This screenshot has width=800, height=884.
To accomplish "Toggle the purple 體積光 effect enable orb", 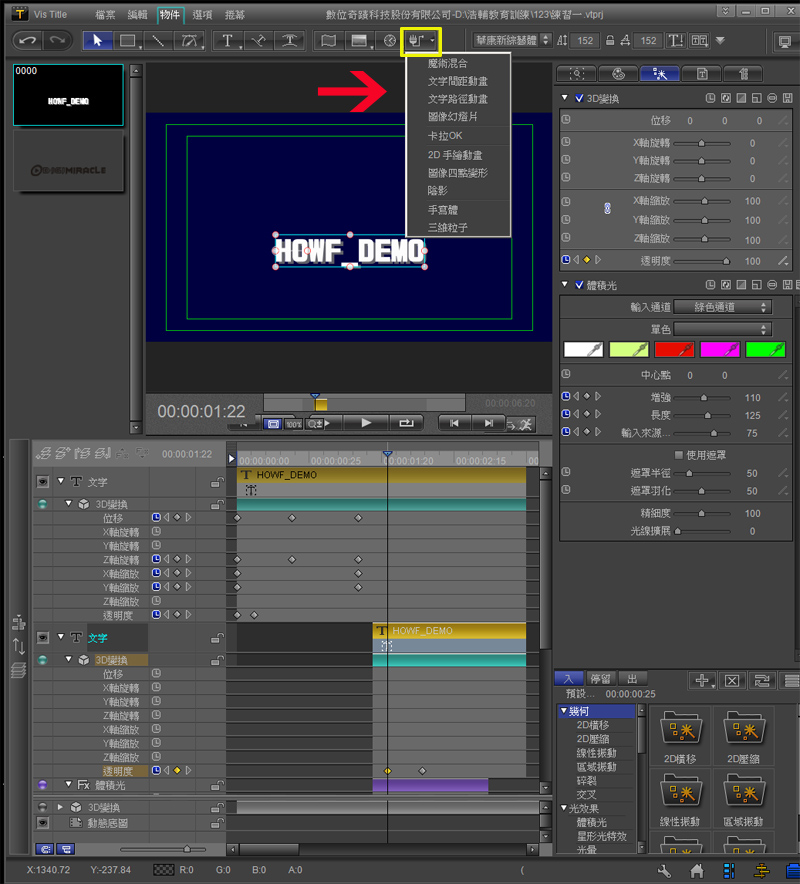I will click(x=42, y=784).
